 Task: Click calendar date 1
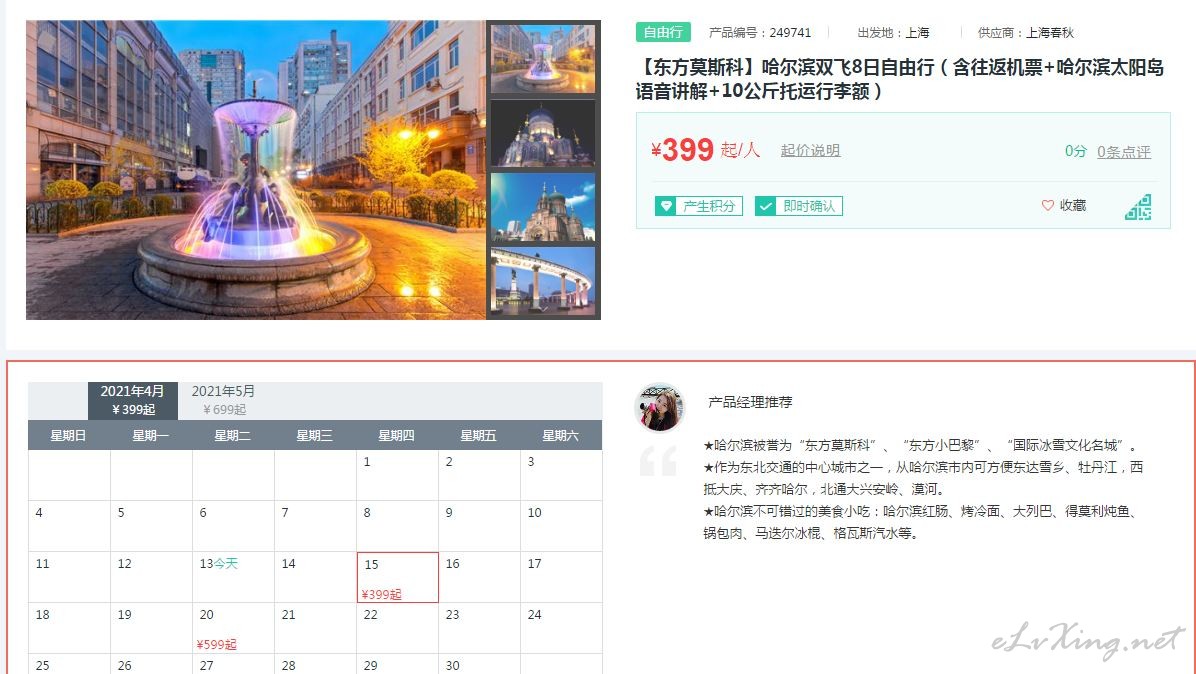tap(397, 475)
